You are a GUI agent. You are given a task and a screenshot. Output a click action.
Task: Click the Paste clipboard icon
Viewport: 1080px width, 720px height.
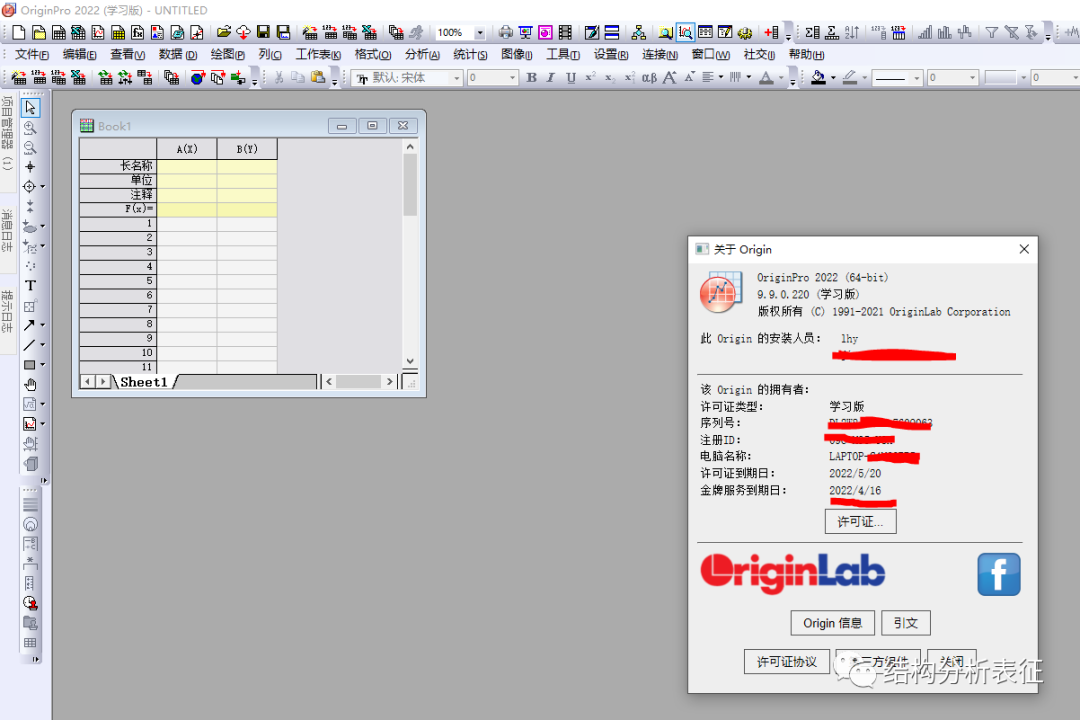pos(318,78)
